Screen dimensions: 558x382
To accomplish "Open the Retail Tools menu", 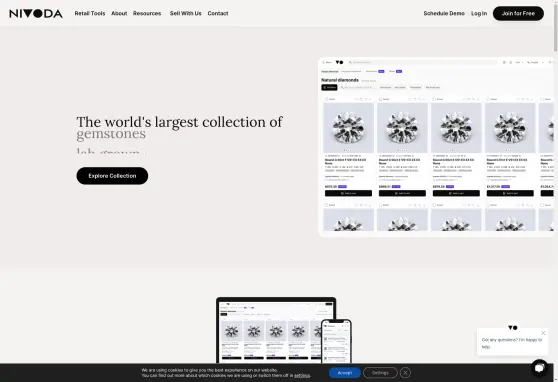I will tap(90, 14).
